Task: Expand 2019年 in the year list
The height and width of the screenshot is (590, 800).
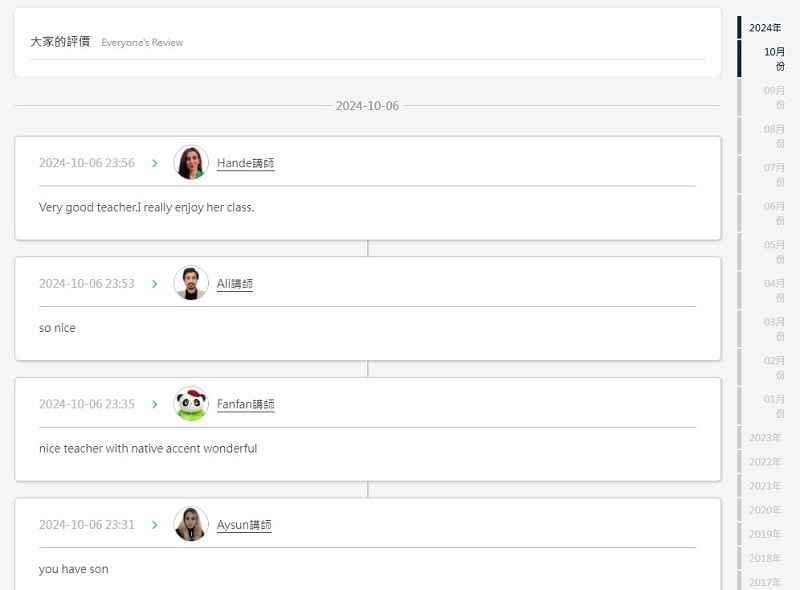Action: tap(765, 534)
